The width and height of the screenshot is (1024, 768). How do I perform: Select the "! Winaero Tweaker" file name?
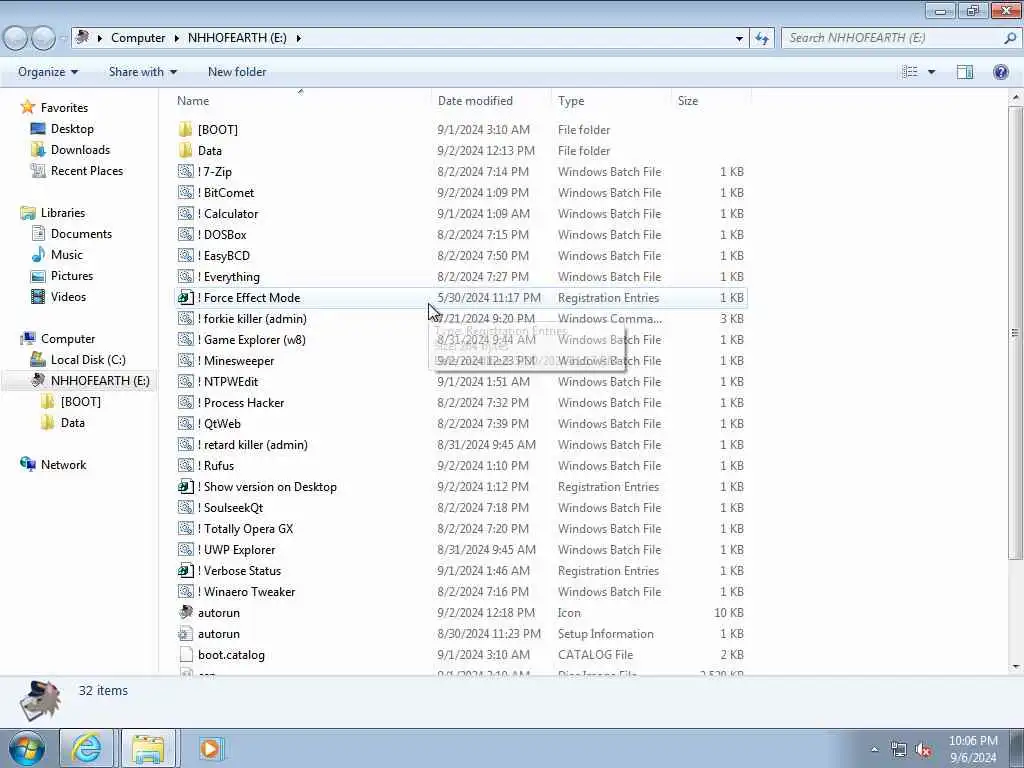click(246, 592)
